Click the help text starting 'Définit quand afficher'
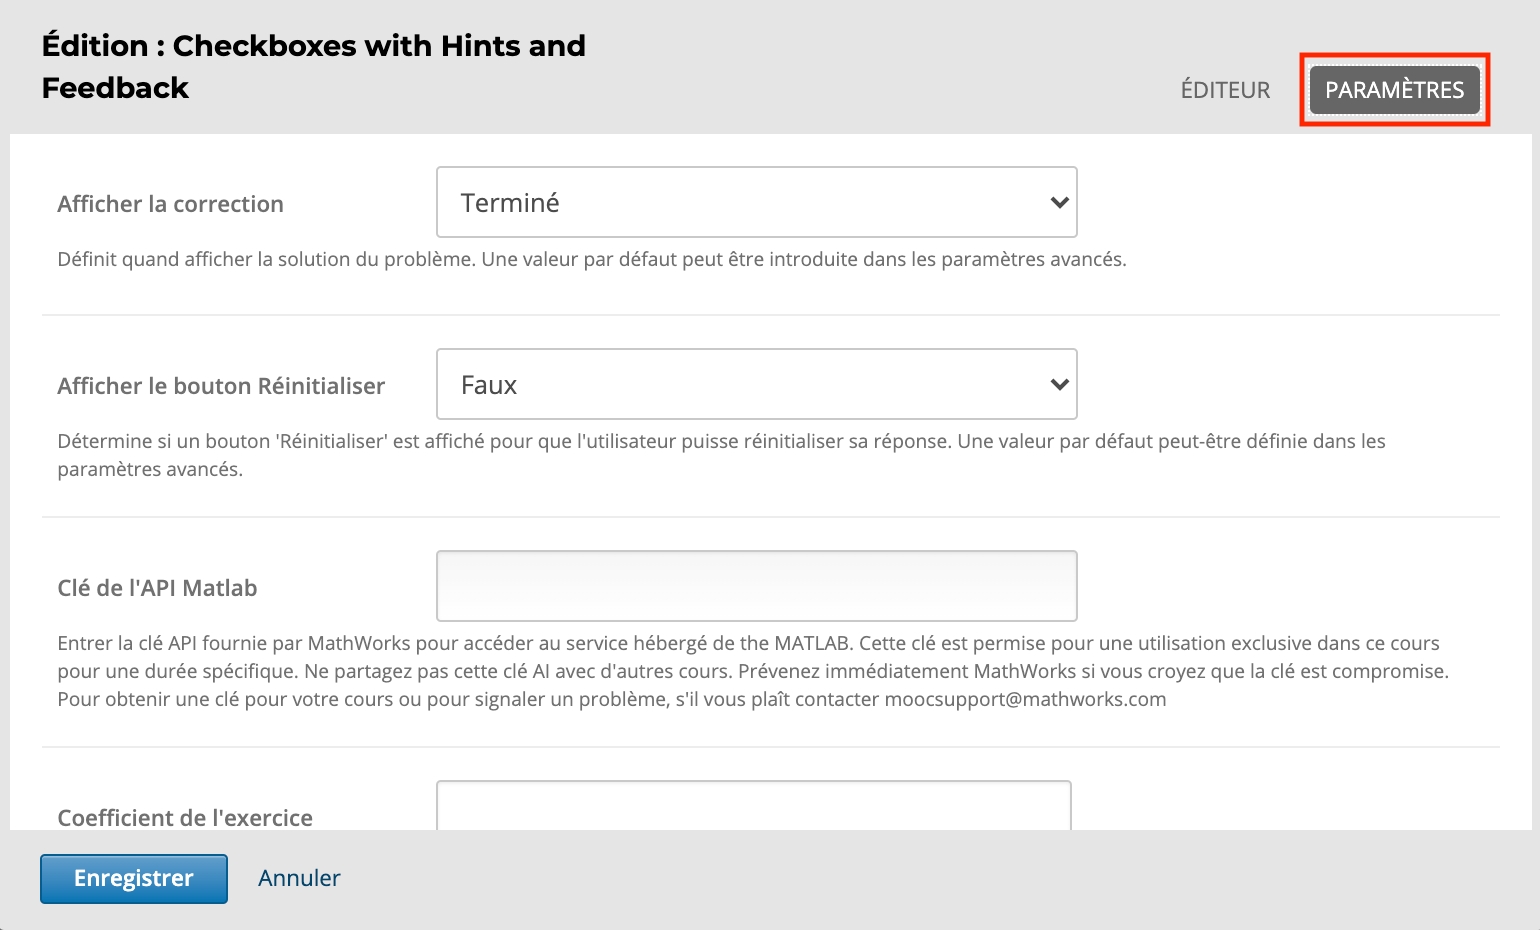 (x=591, y=259)
